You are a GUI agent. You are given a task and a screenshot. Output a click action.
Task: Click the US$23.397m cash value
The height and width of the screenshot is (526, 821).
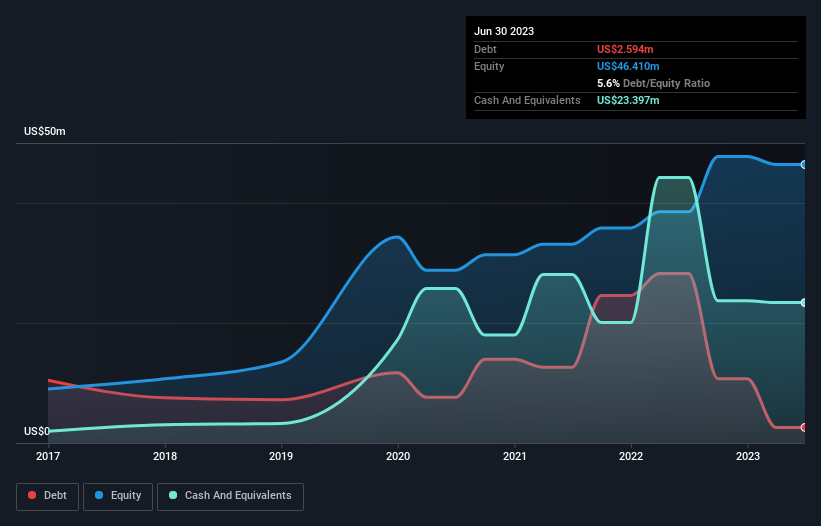pyautogui.click(x=628, y=100)
